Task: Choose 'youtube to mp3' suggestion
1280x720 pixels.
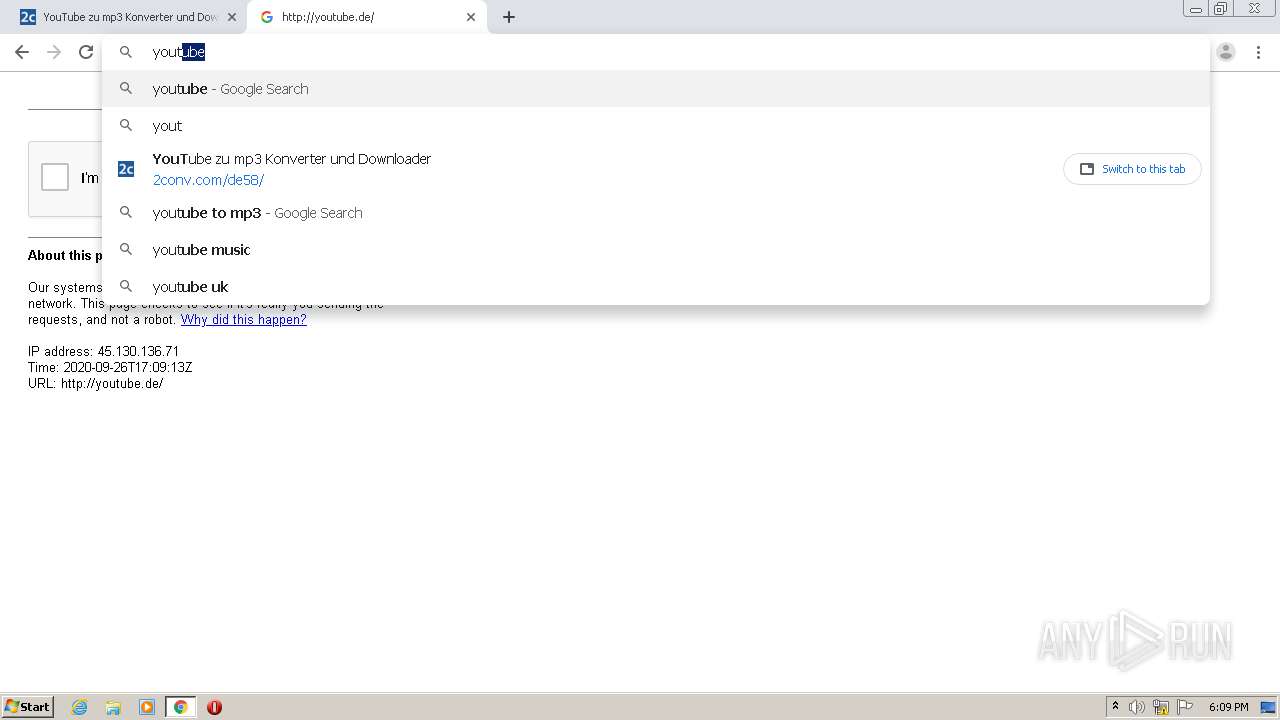Action: point(655,213)
